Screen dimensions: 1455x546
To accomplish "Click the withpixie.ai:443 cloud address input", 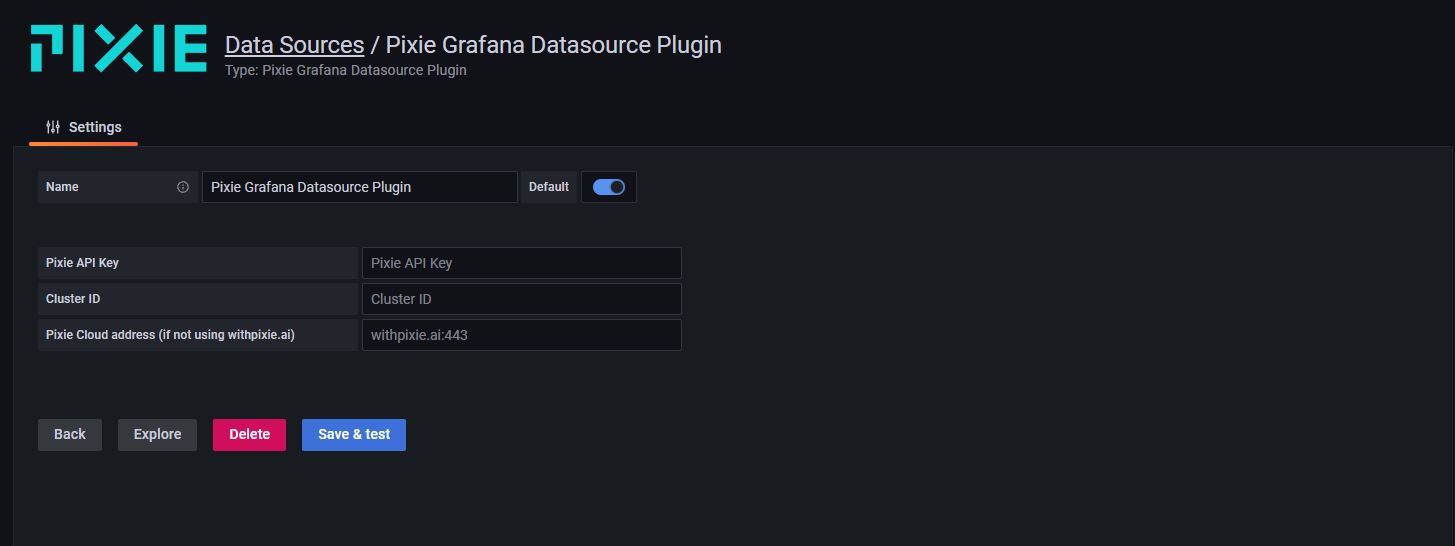I will click(521, 335).
